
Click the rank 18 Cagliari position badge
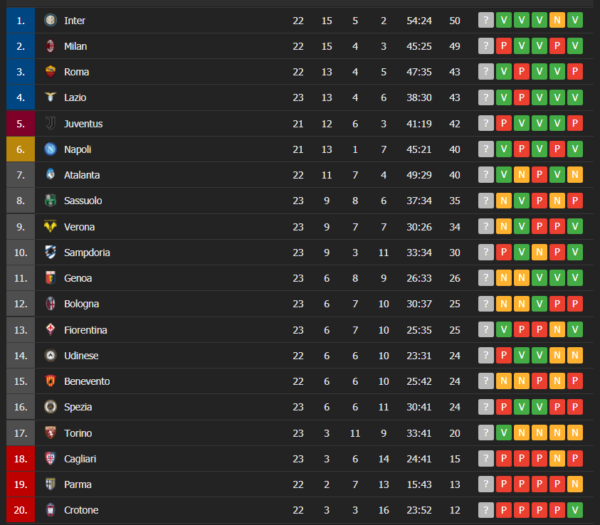[x=20, y=459]
